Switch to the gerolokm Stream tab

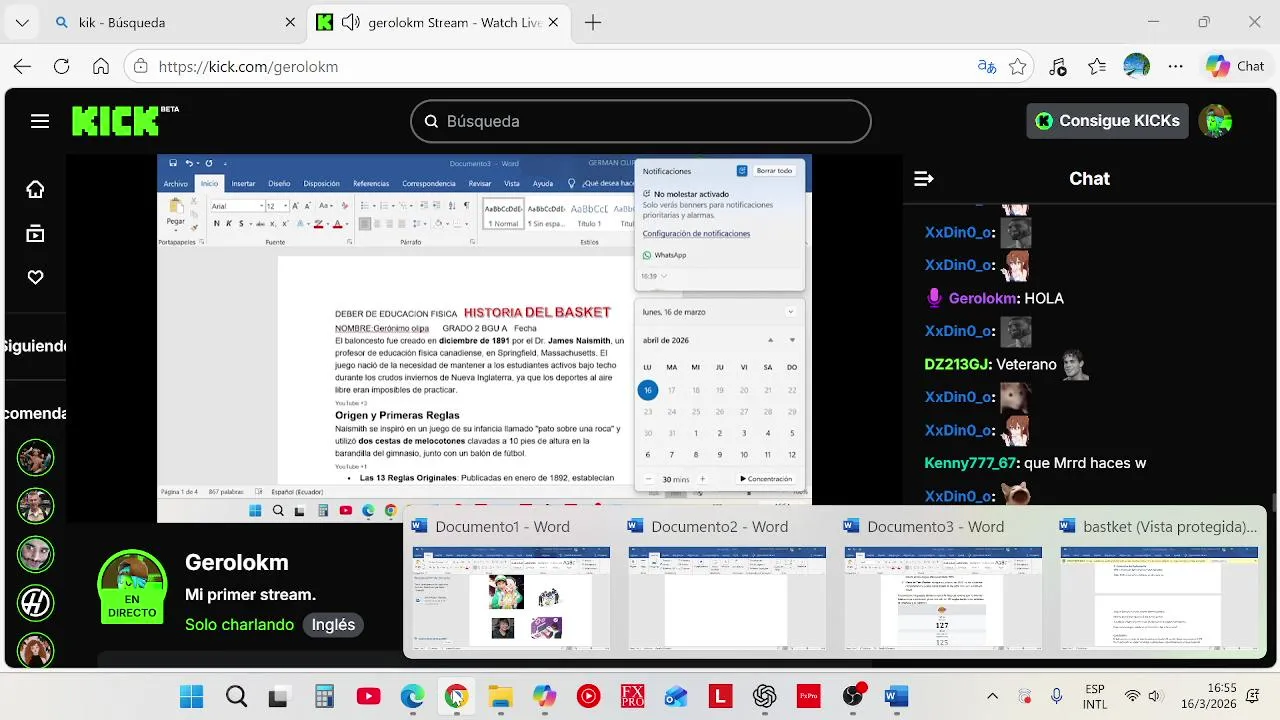click(442, 22)
